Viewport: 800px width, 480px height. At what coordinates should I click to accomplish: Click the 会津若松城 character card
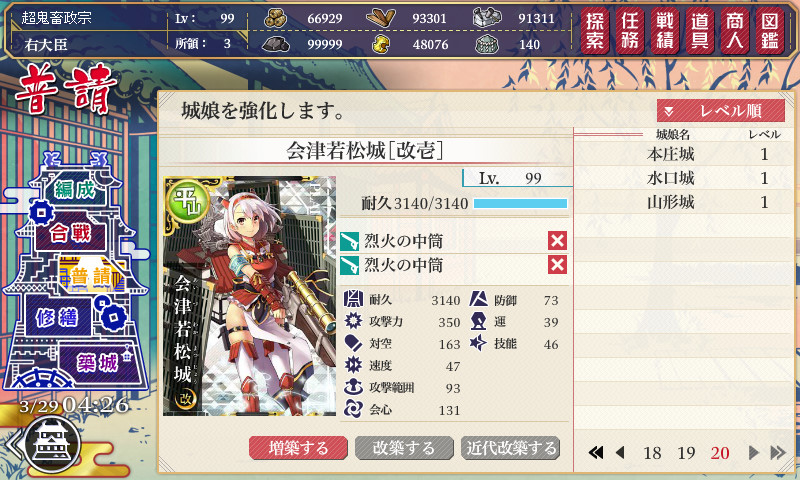click(x=249, y=296)
